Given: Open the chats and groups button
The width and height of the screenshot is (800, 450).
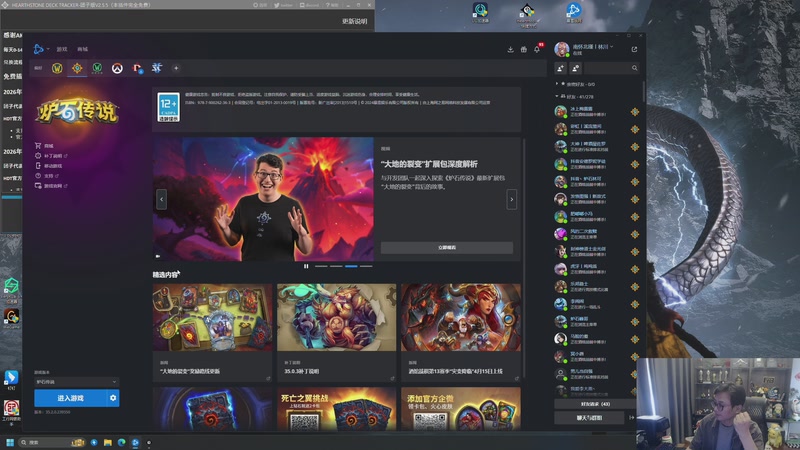Looking at the screenshot, I should coord(589,417).
